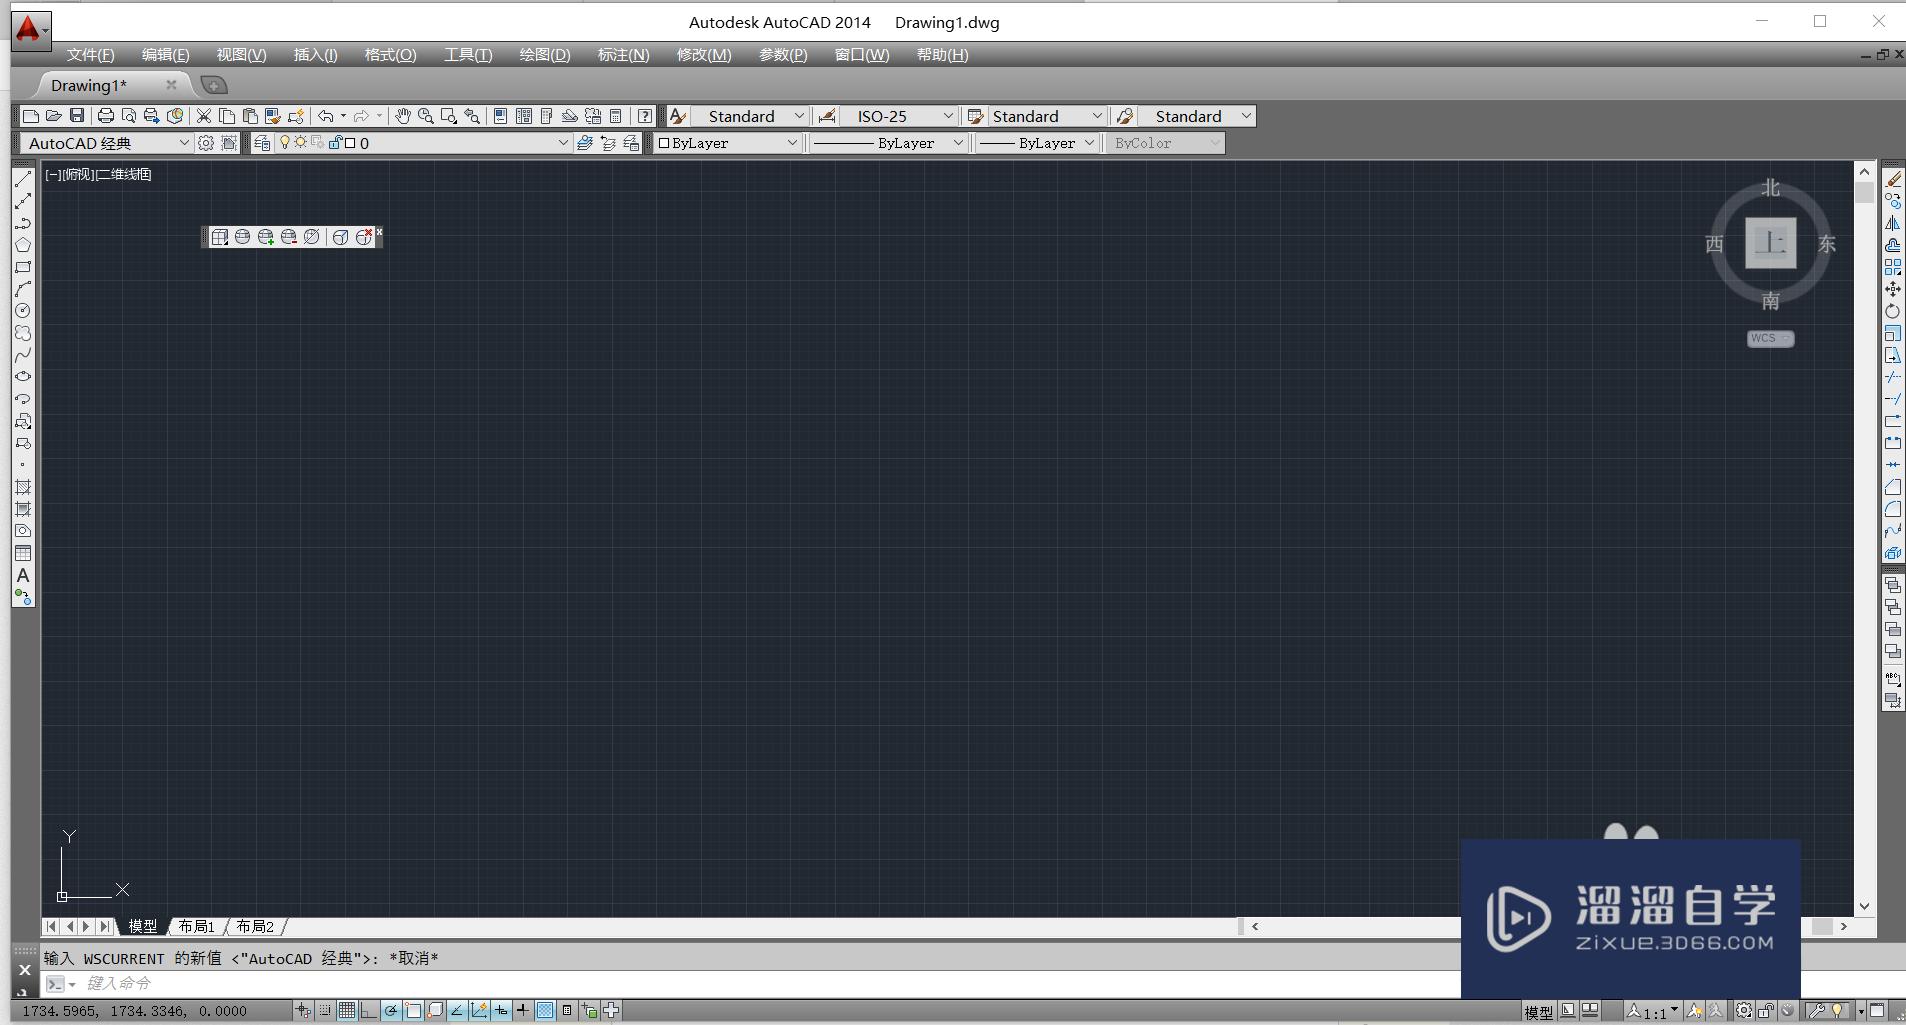Select the Line draw tool
The image size is (1906, 1025).
[x=23, y=179]
